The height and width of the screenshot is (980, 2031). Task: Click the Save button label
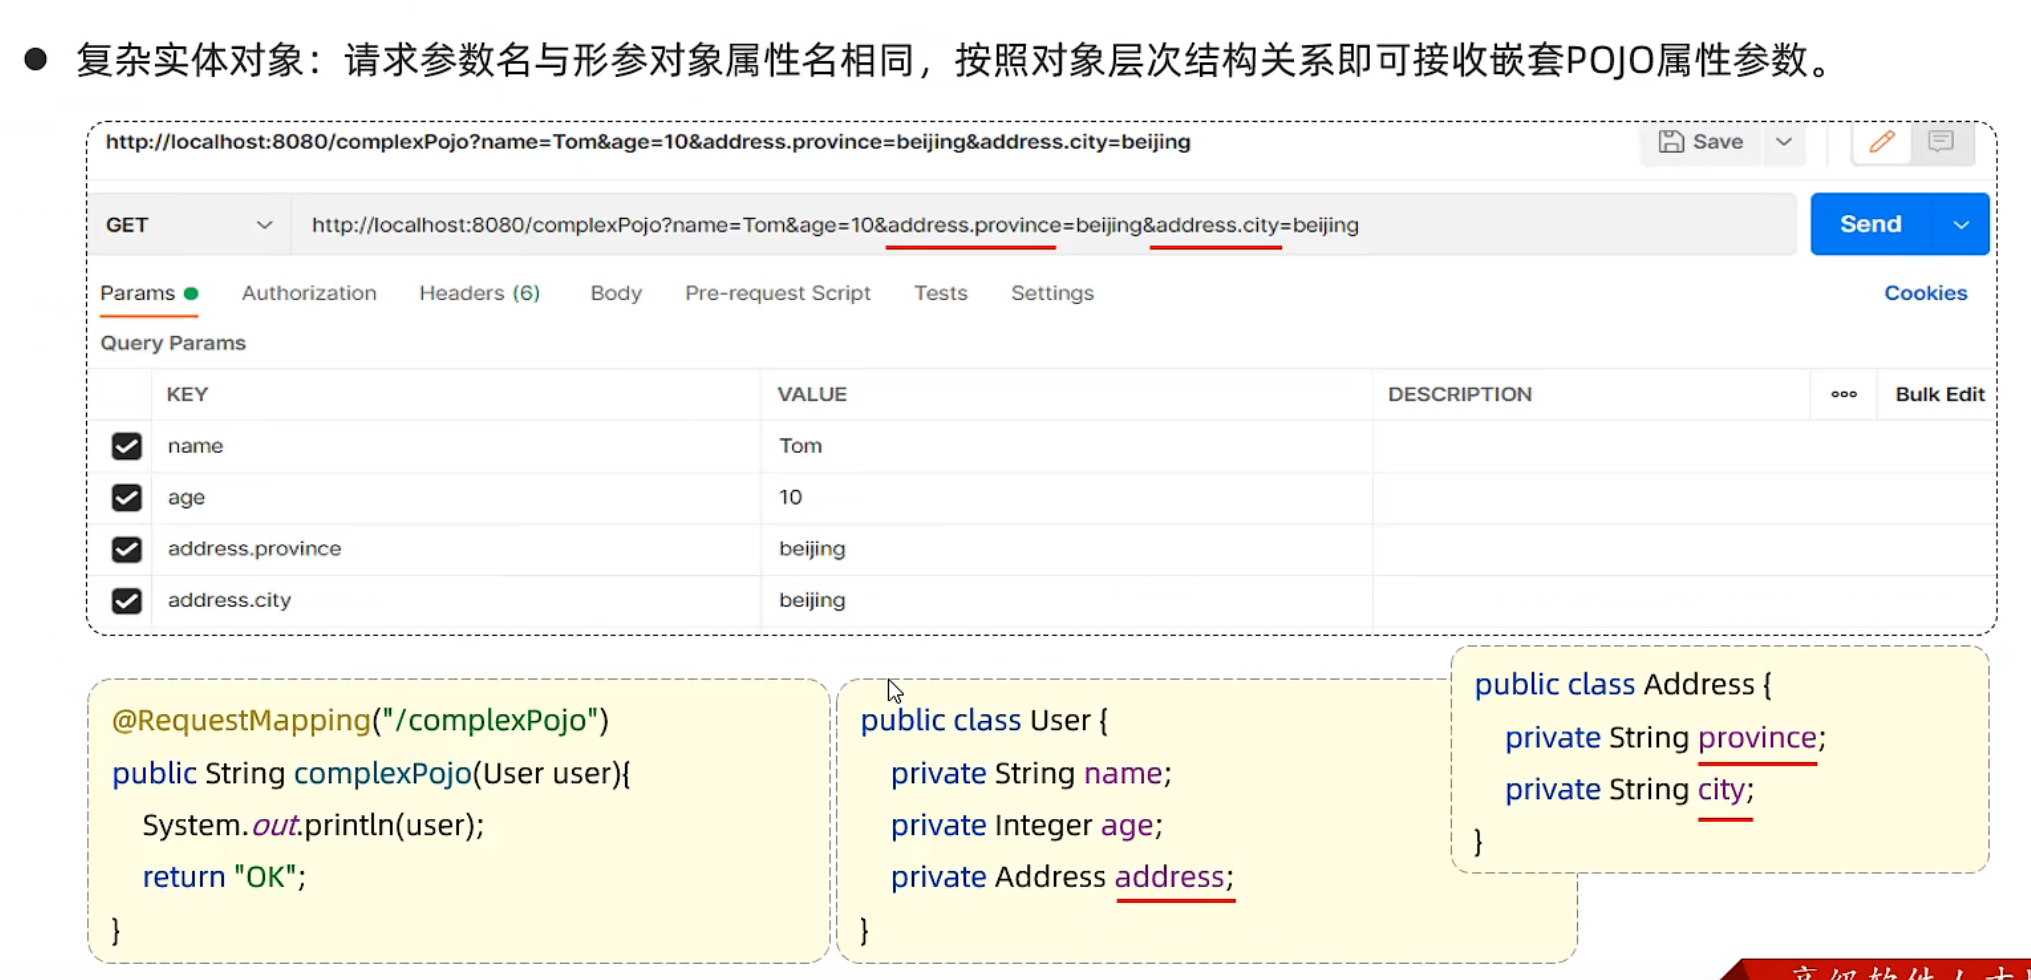pos(1718,142)
